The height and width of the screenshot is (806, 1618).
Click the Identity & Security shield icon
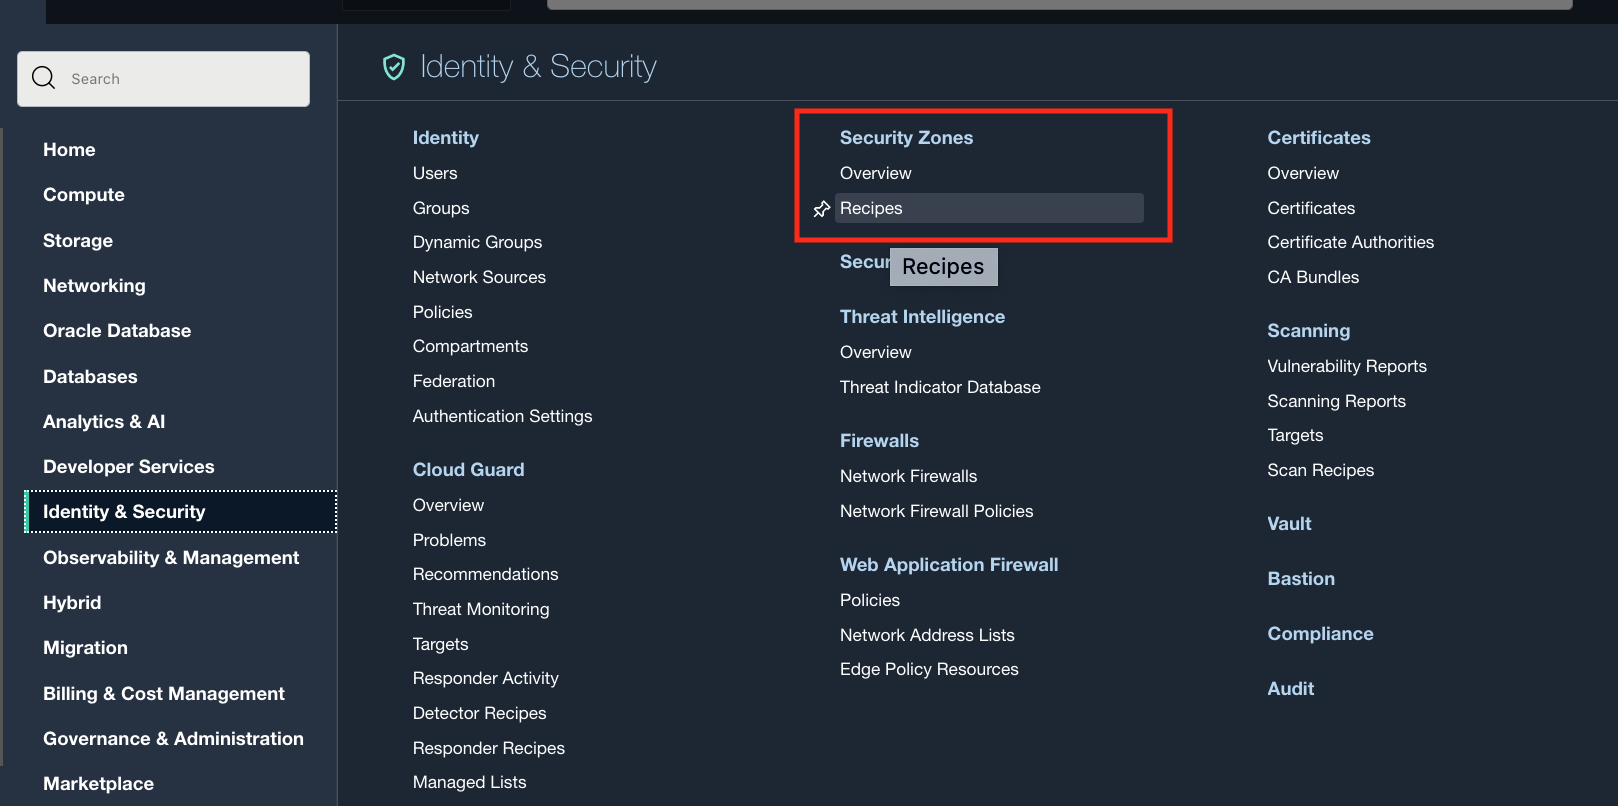(393, 66)
